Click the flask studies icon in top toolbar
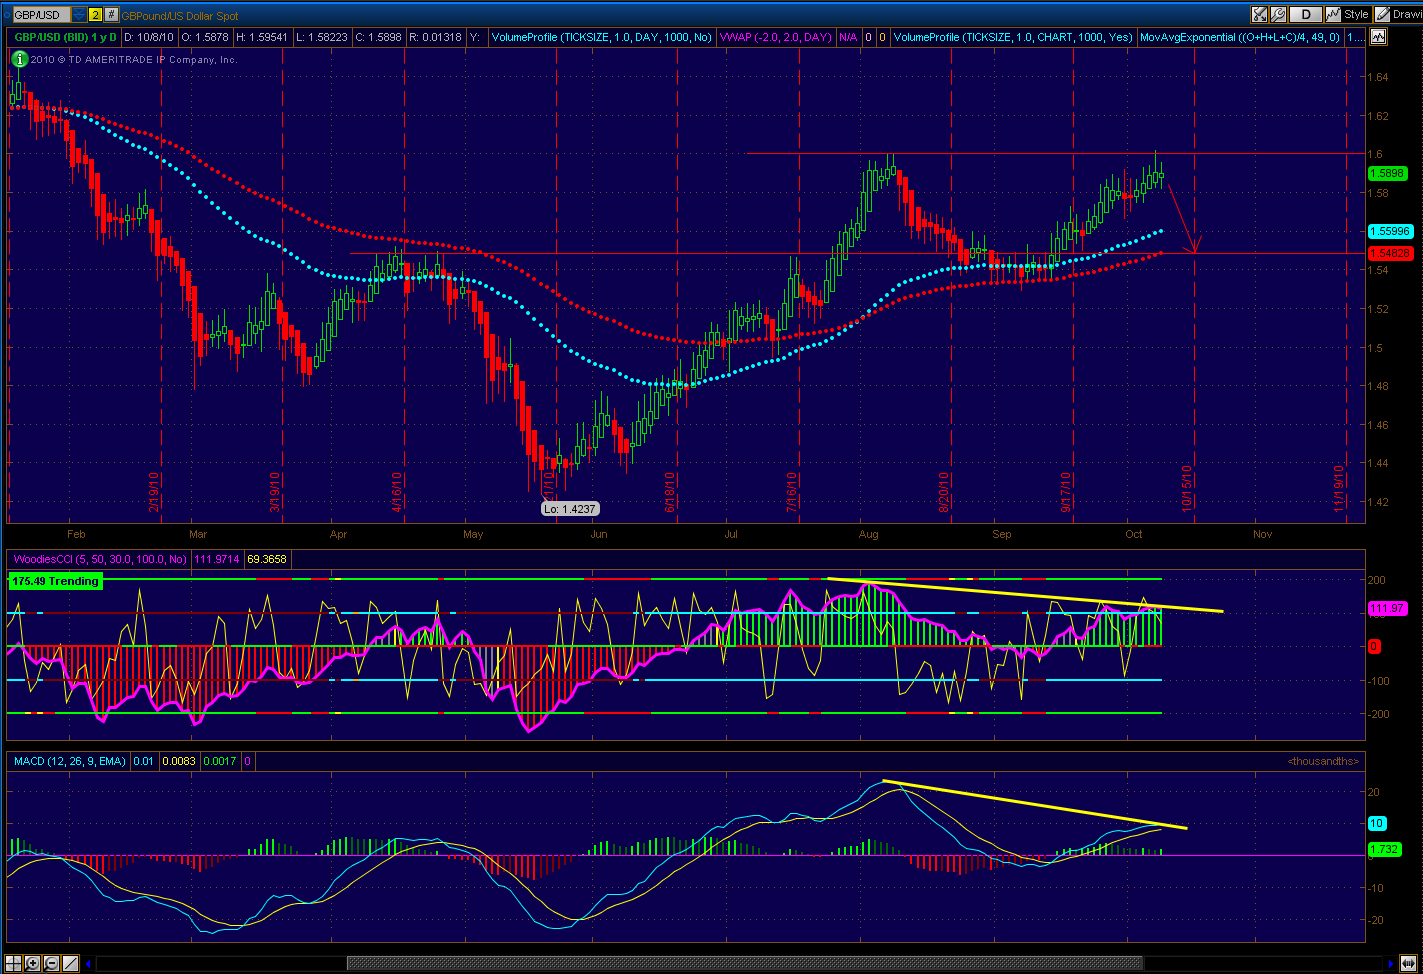The image size is (1423, 974). click(x=1259, y=14)
